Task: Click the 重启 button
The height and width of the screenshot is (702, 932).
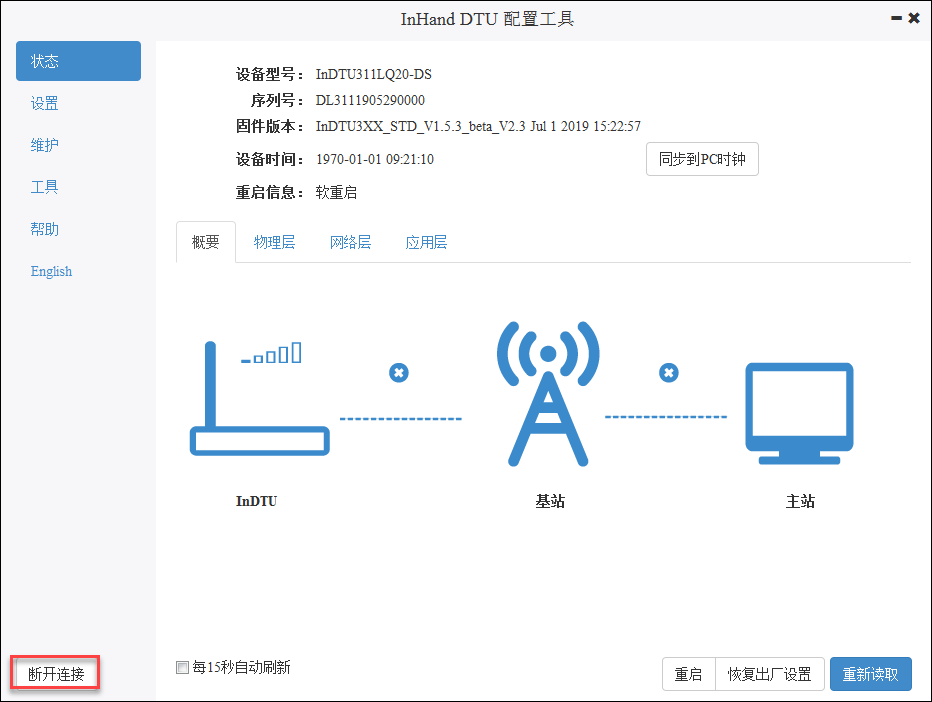Action: coord(688,674)
